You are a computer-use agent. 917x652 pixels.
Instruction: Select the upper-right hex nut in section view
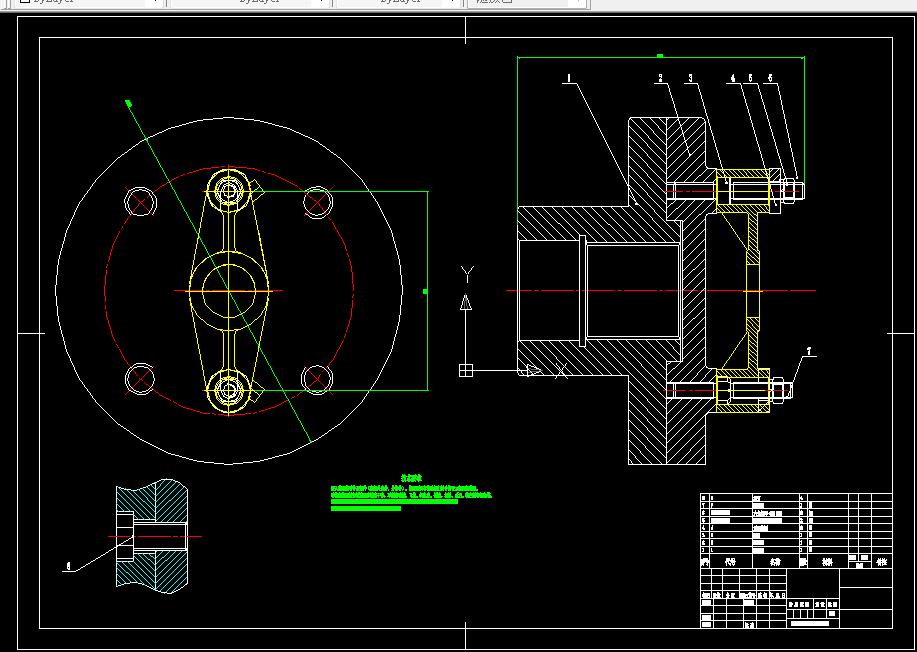pyautogui.click(x=788, y=191)
